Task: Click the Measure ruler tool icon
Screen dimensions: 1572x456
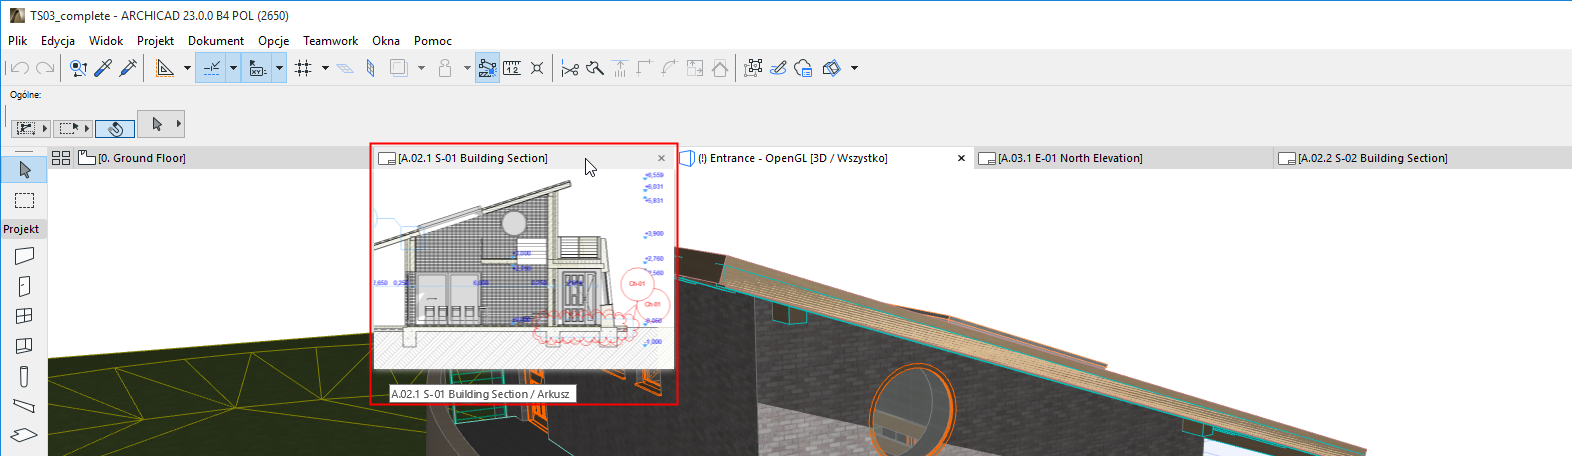Action: (x=512, y=68)
